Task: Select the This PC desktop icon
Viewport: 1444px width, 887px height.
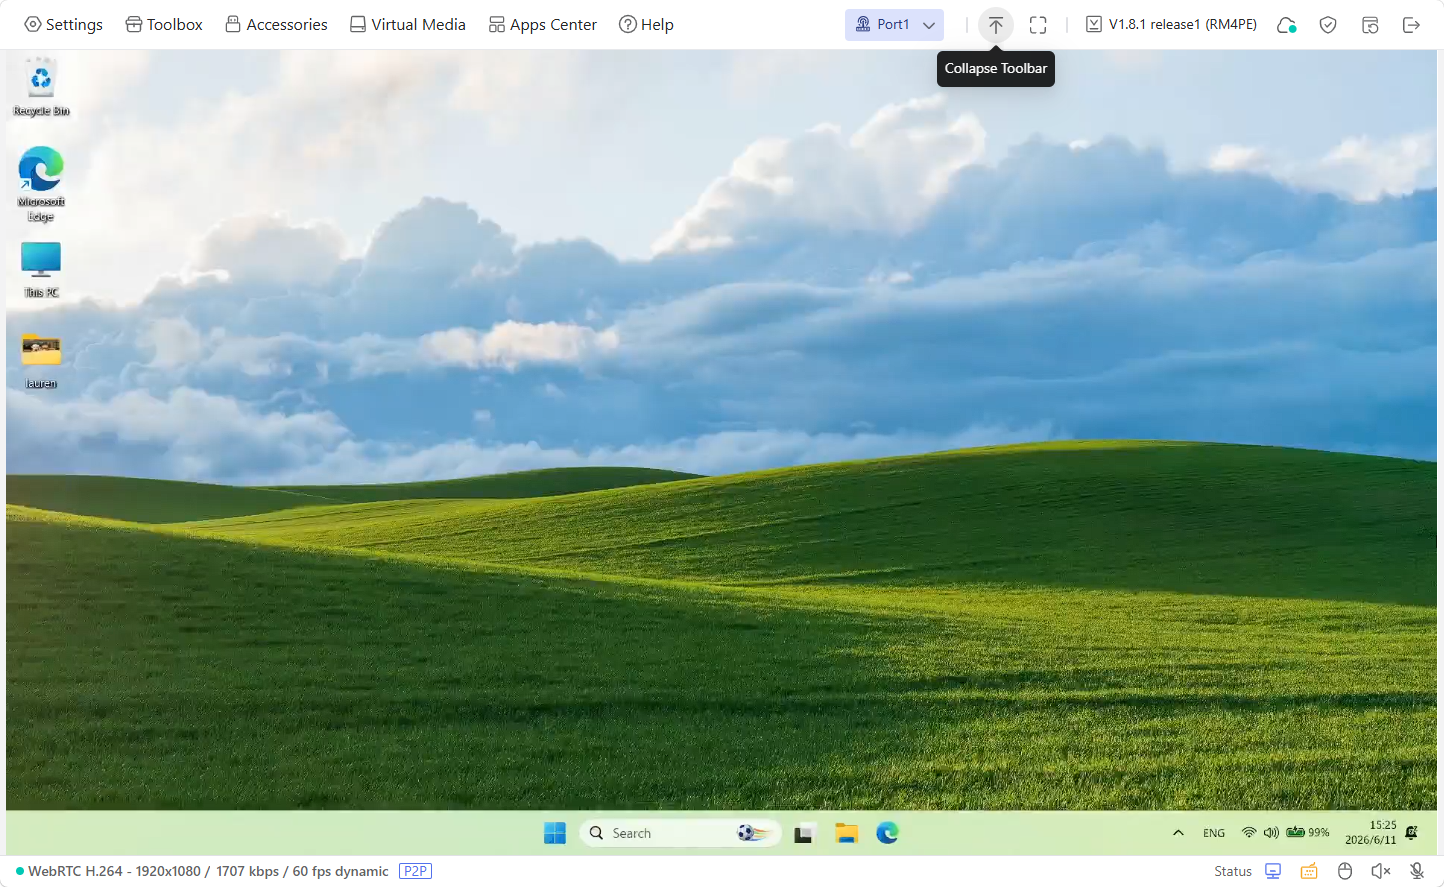Action: point(41,270)
